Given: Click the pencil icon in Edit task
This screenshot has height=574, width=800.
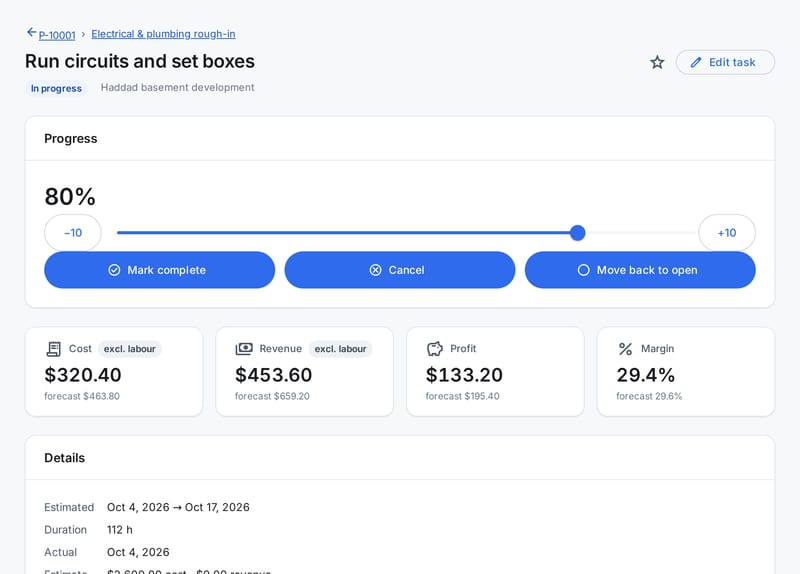Looking at the screenshot, I should pyautogui.click(x=696, y=62).
